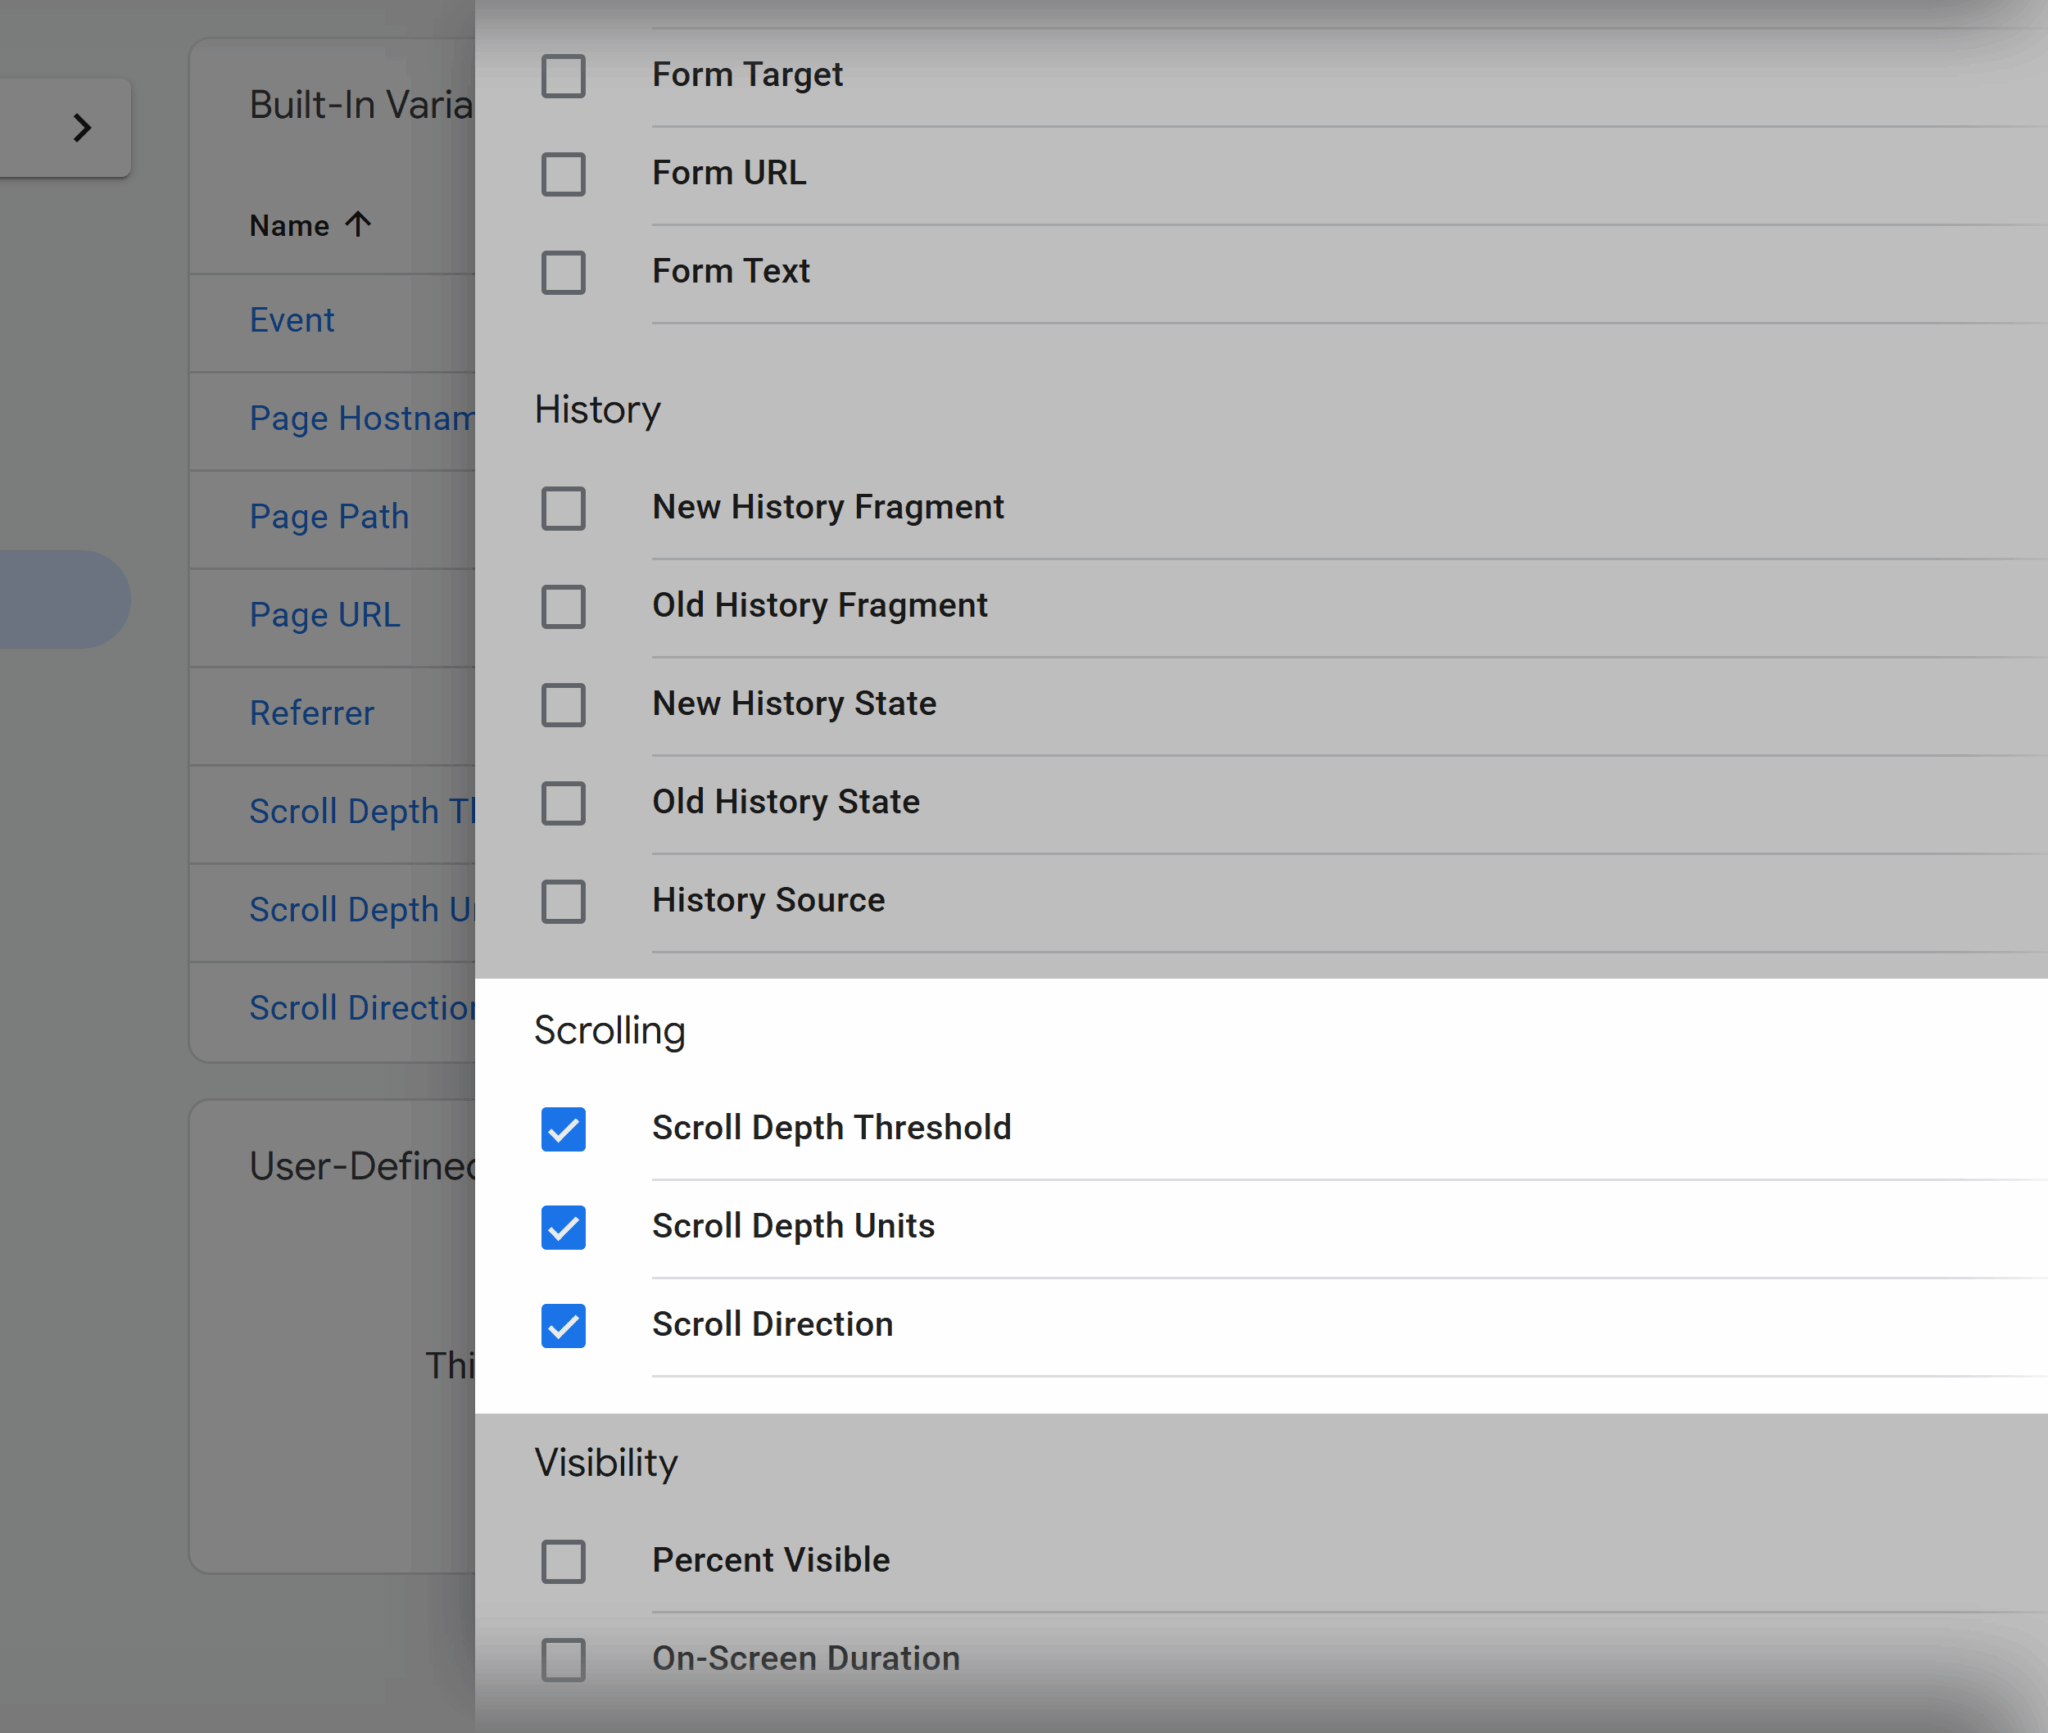Image resolution: width=2048 pixels, height=1733 pixels.
Task: Enable the History Source variable
Action: pyautogui.click(x=563, y=901)
